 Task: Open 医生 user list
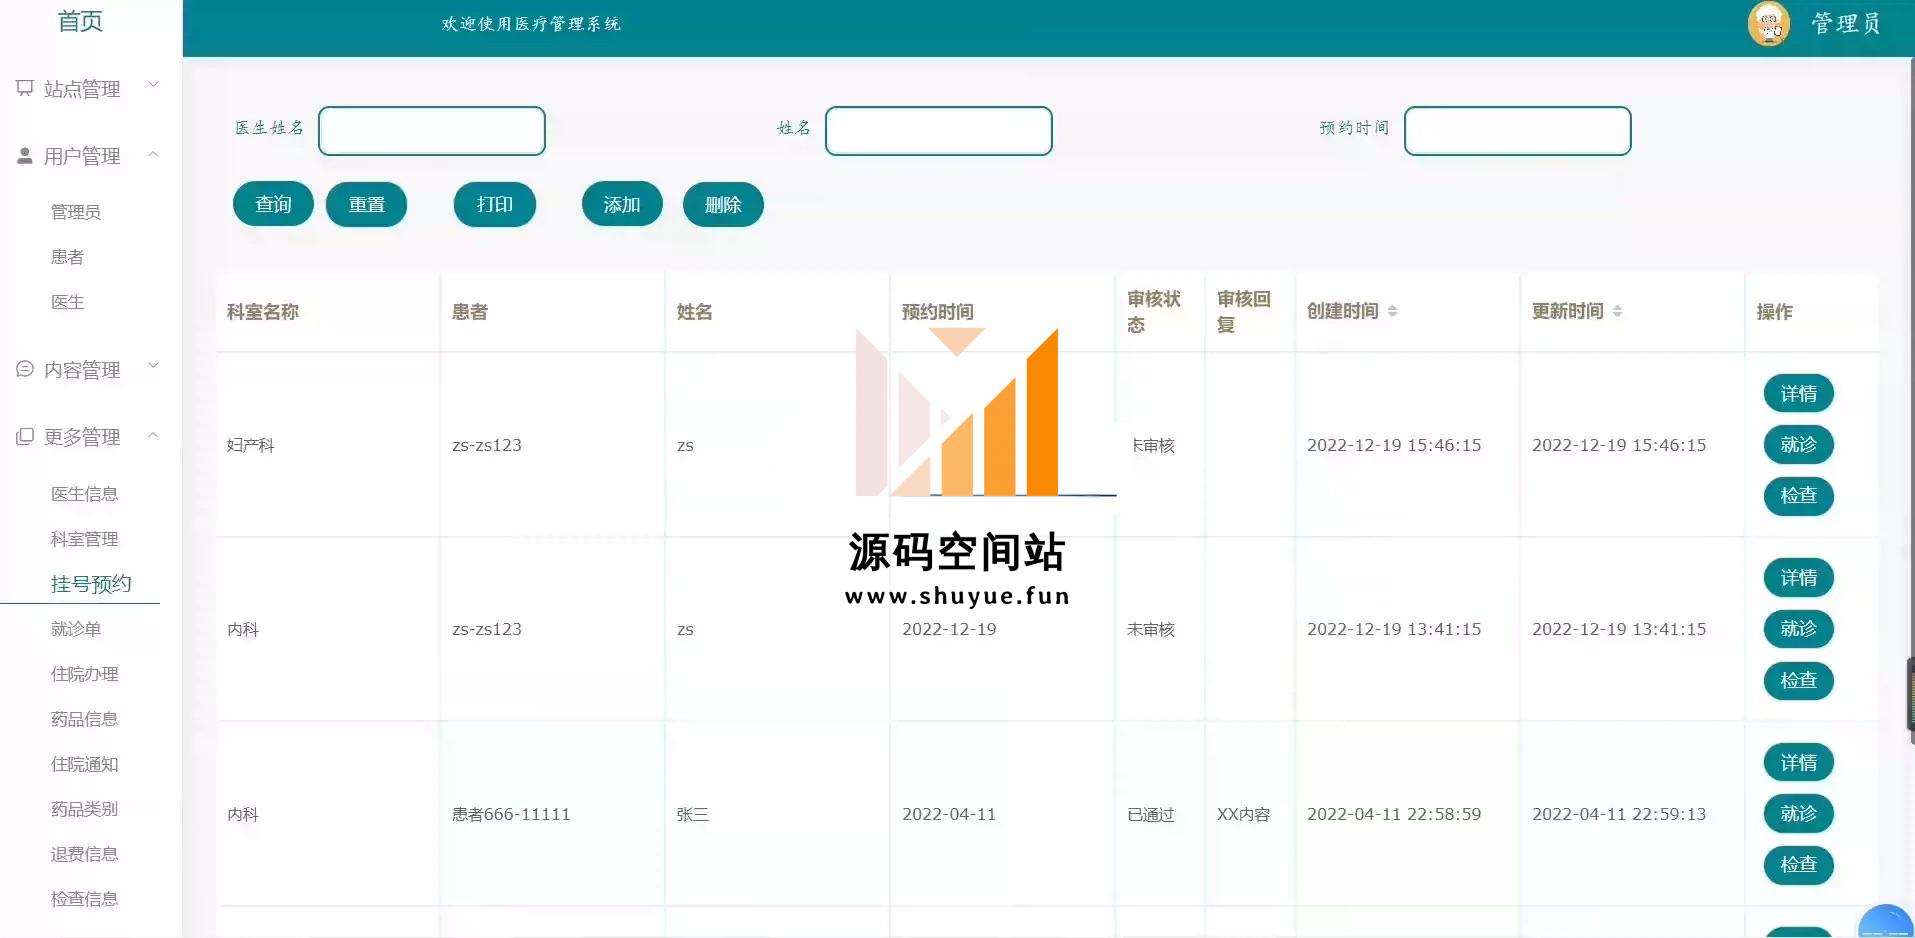pos(67,302)
